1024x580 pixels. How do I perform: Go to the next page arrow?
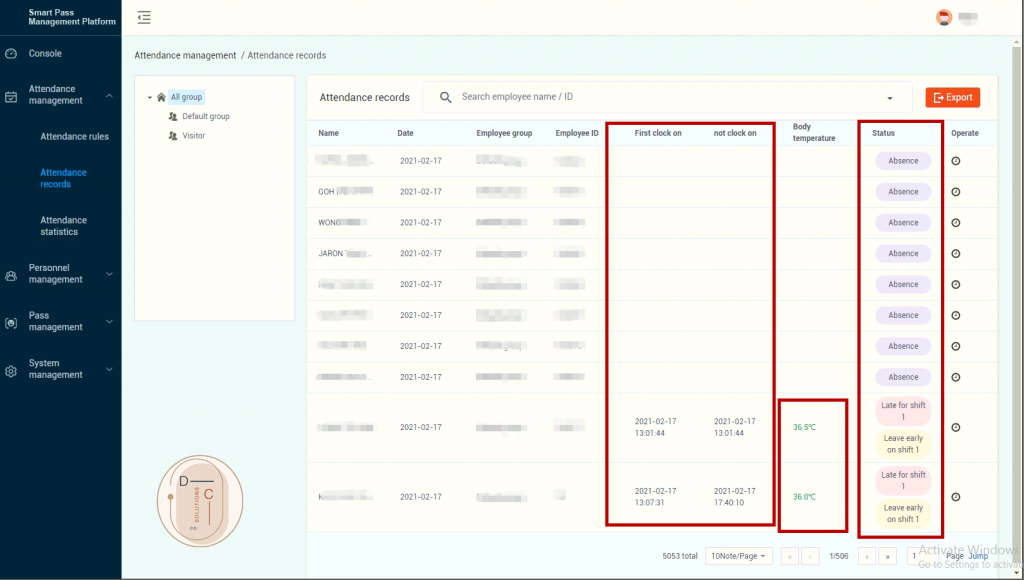866,556
